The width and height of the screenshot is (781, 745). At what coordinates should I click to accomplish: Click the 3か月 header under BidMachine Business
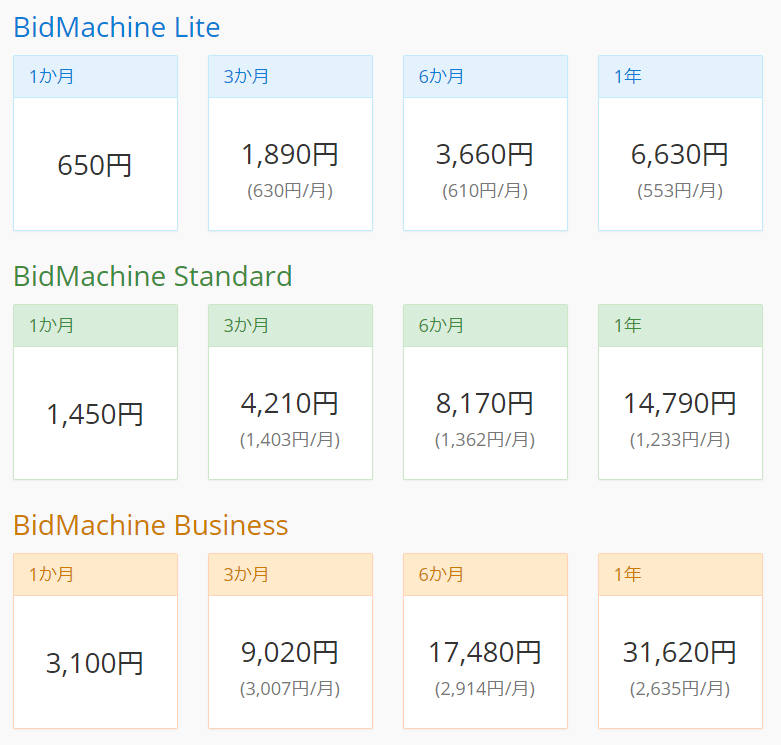coord(246,574)
